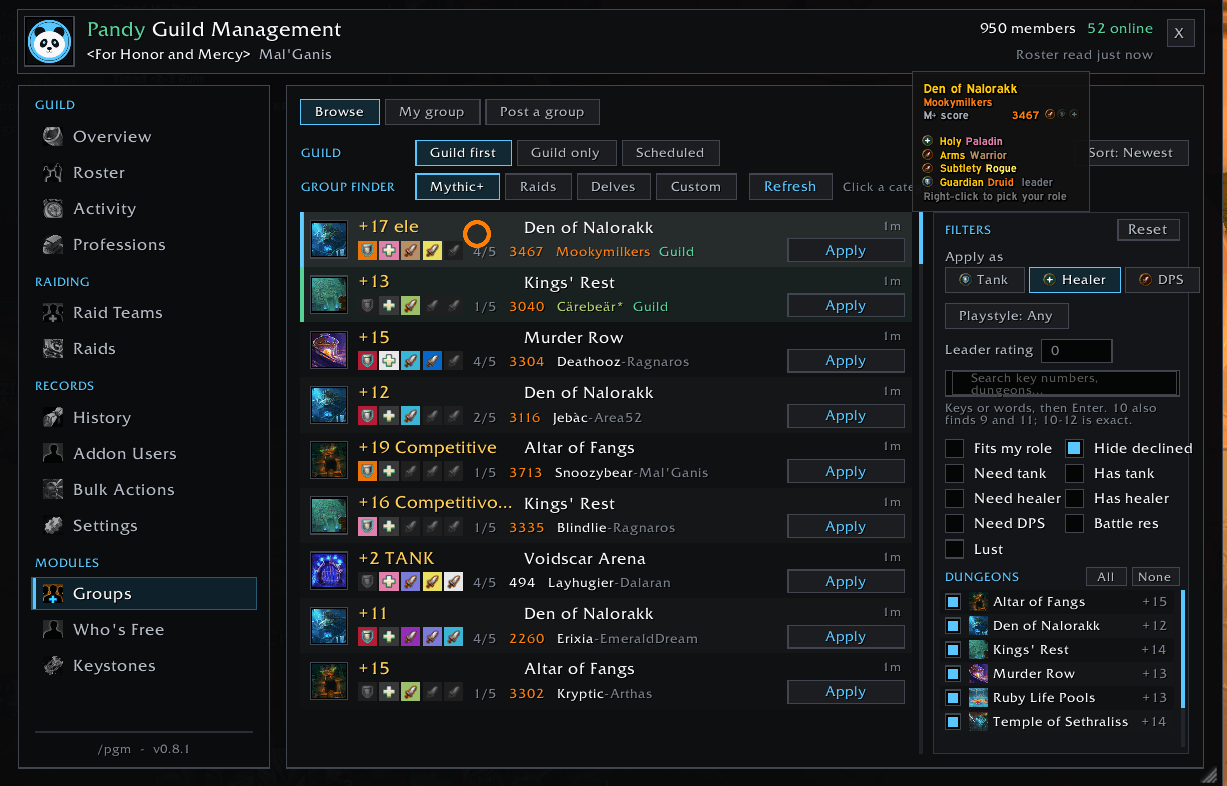Open Overview via its sidebar icon
Image resolution: width=1227 pixels, height=786 pixels.
tap(54, 136)
